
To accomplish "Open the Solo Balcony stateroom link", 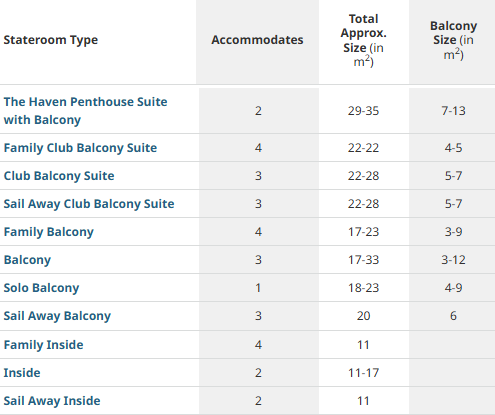I will point(41,288).
